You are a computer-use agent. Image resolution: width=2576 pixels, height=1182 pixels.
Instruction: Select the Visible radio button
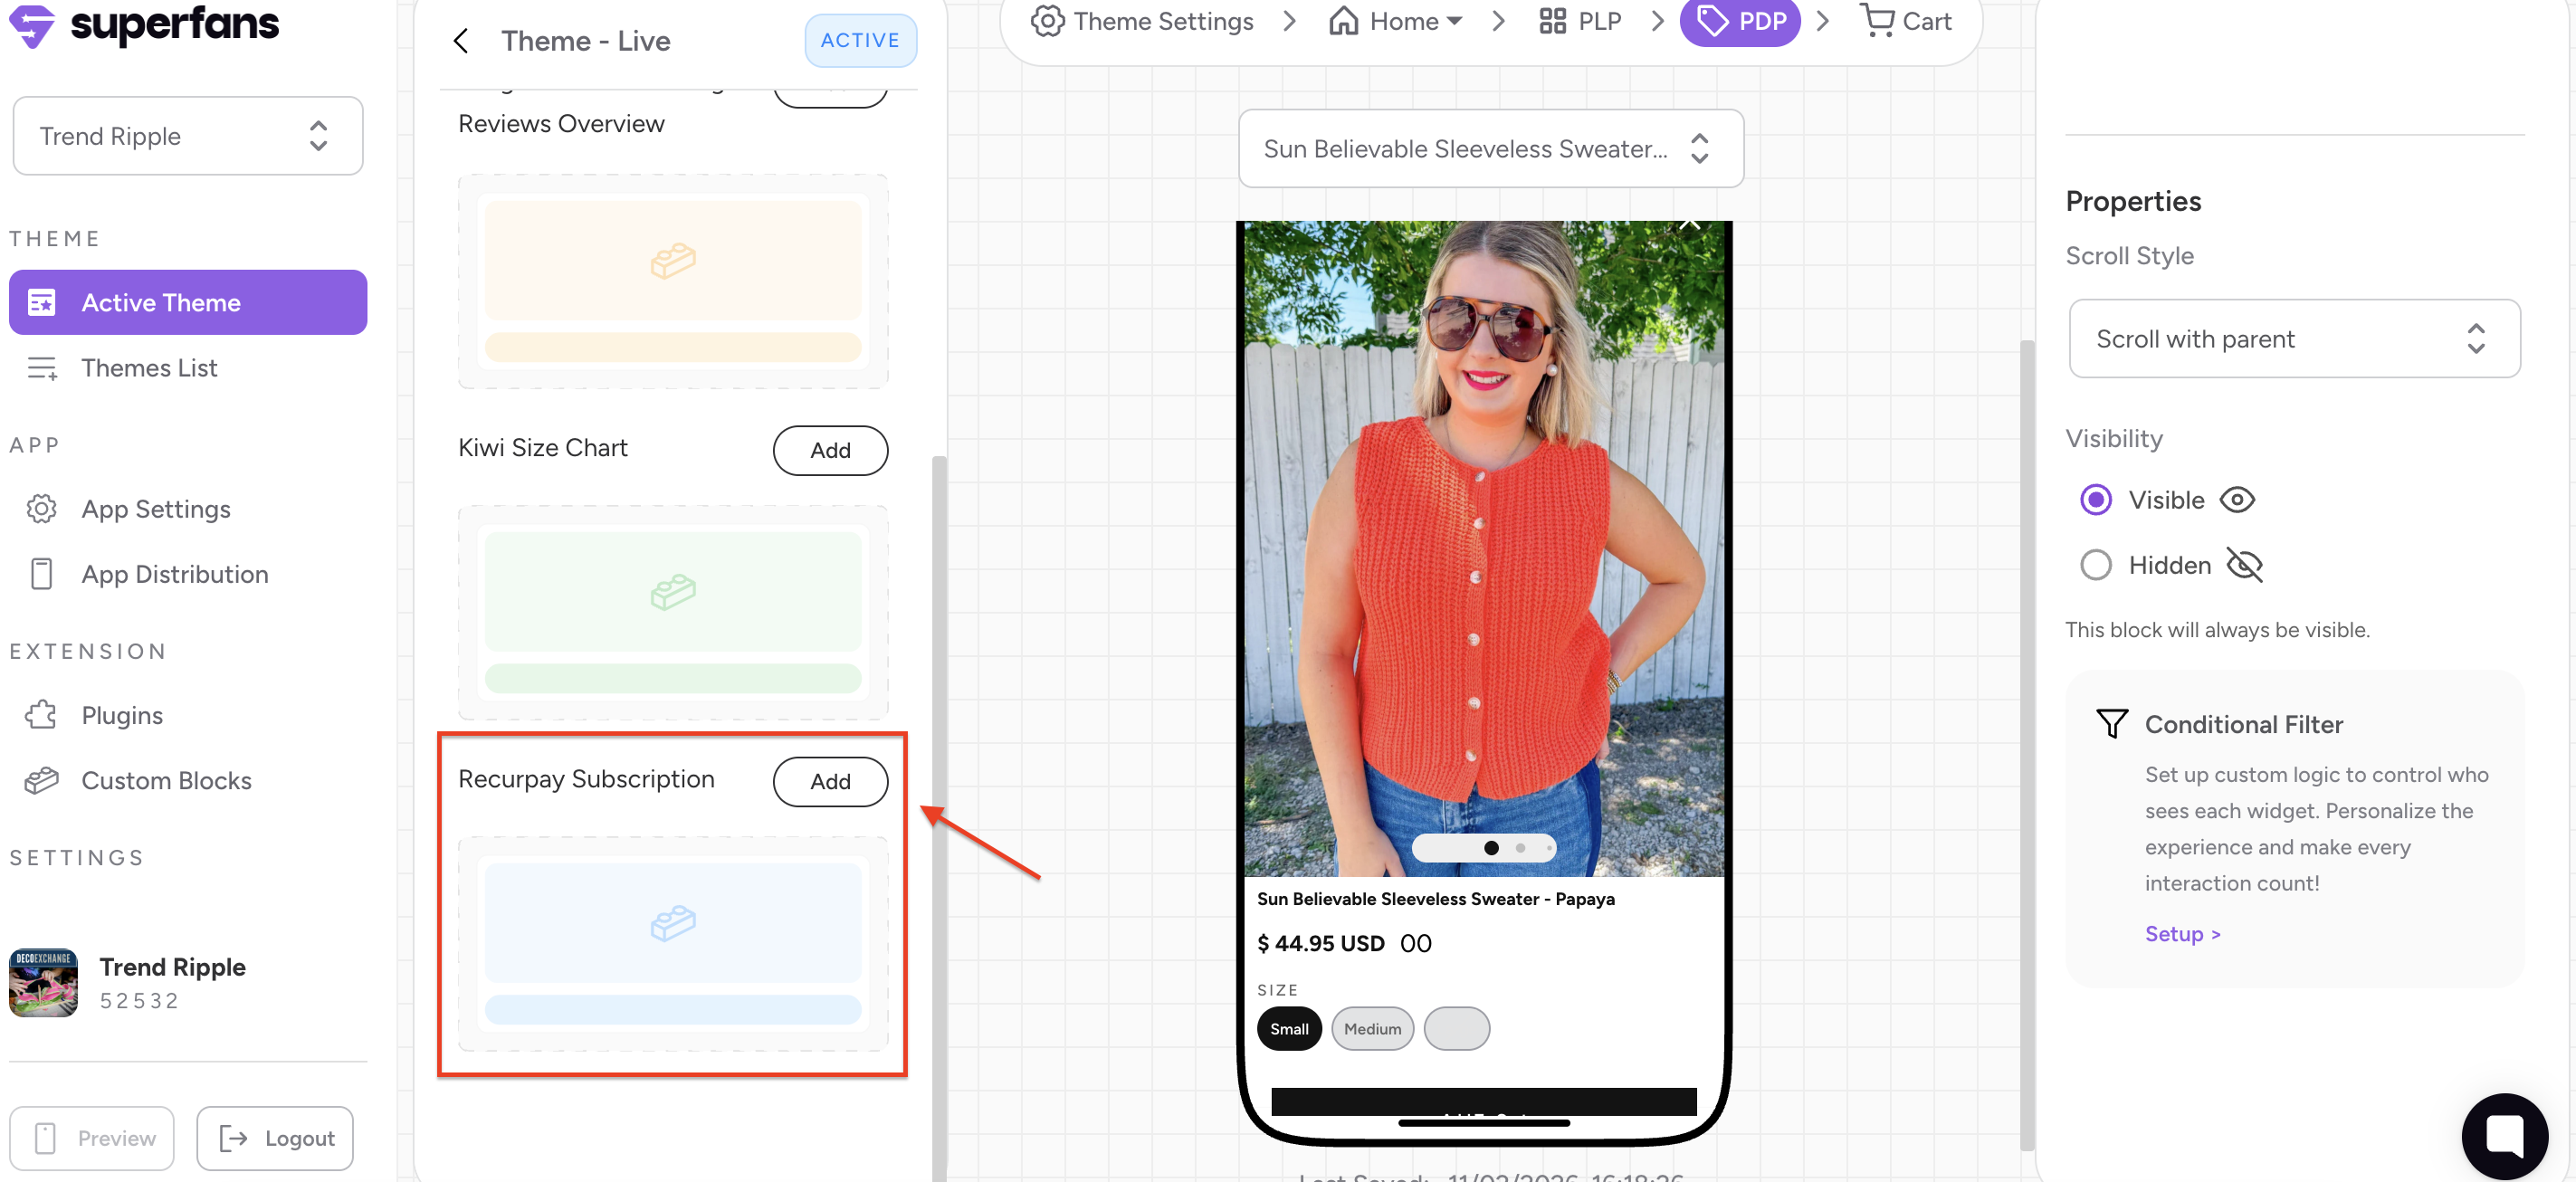click(x=2095, y=500)
